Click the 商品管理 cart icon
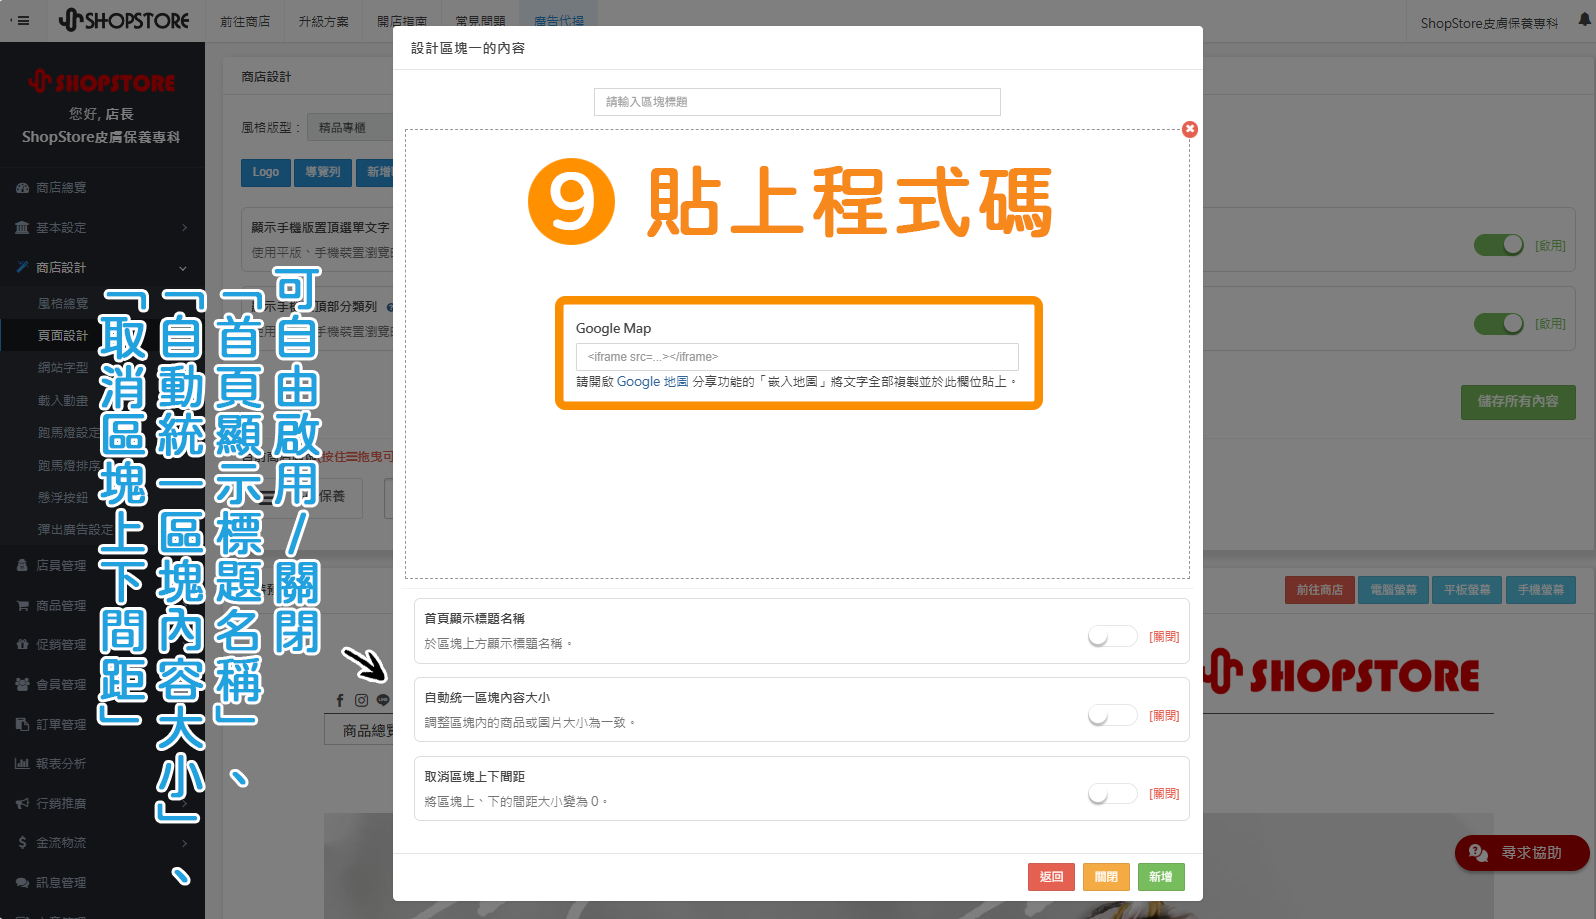Viewport: 1596px width, 919px height. point(22,605)
